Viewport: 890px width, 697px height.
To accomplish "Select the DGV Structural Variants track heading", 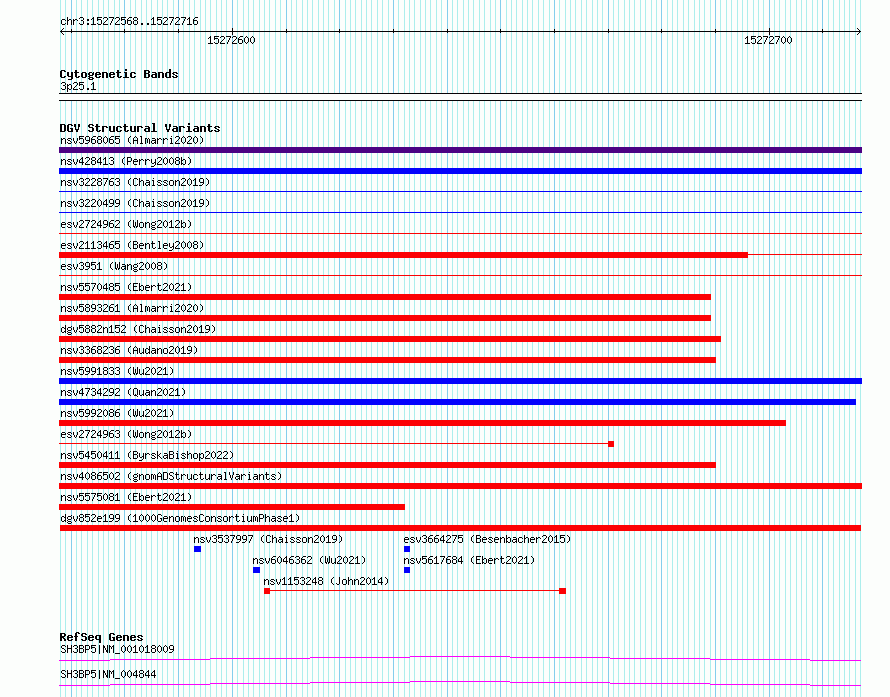I will click(x=140, y=128).
